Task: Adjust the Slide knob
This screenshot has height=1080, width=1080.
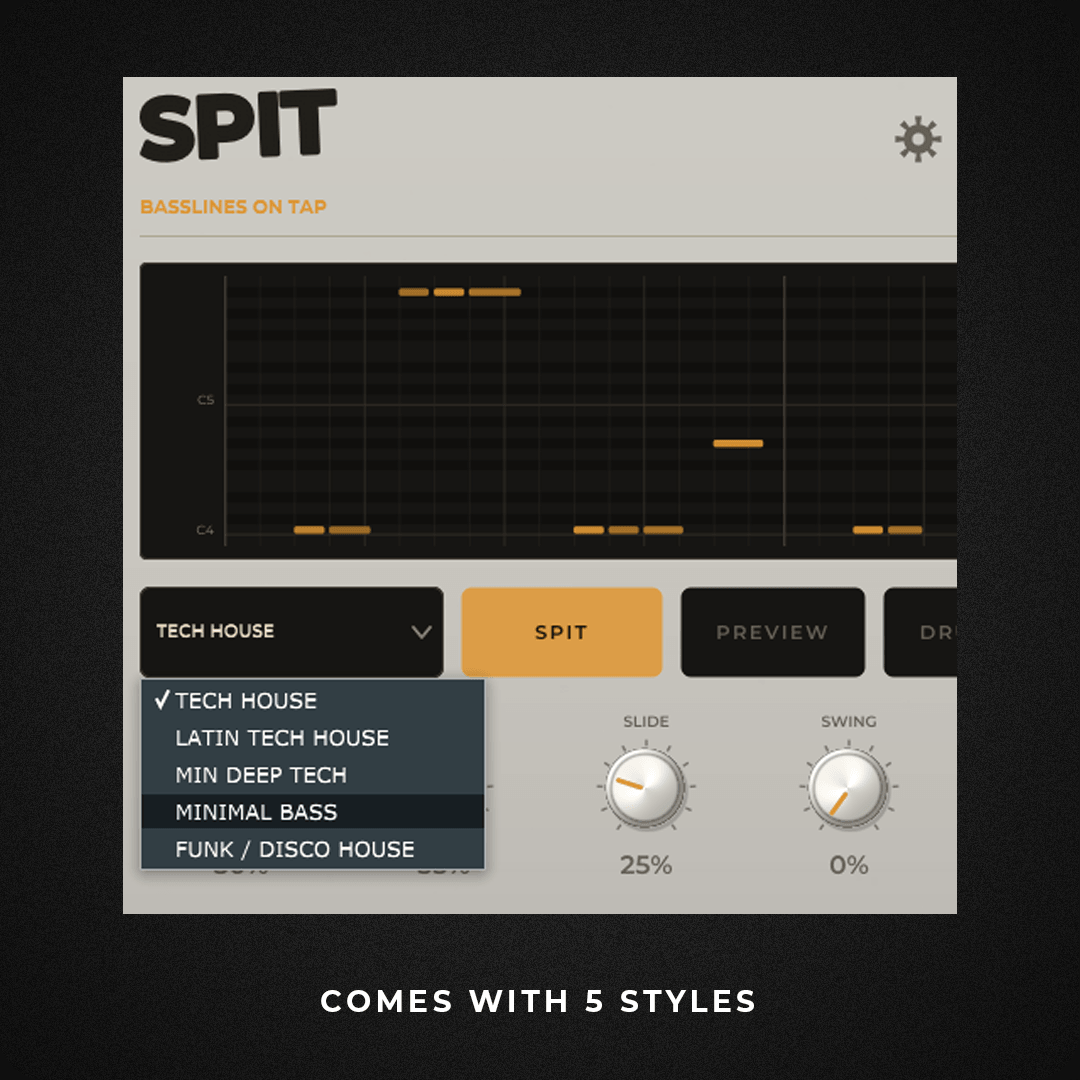Action: (x=645, y=787)
